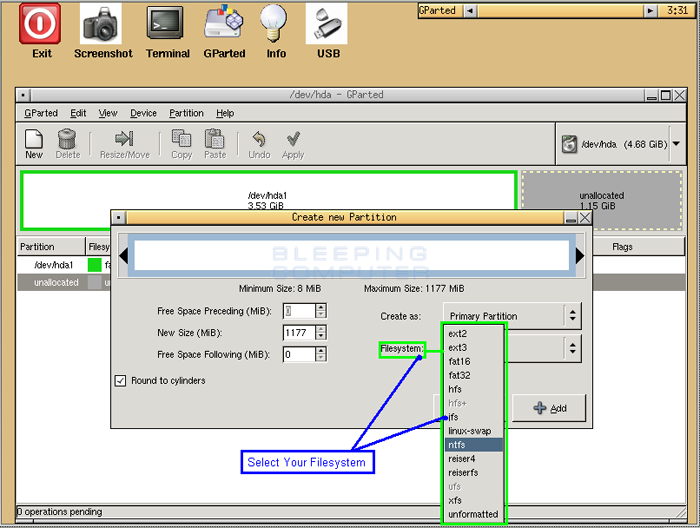Choose ext2 from filesystem list
The image size is (700, 528).
[x=474, y=334]
